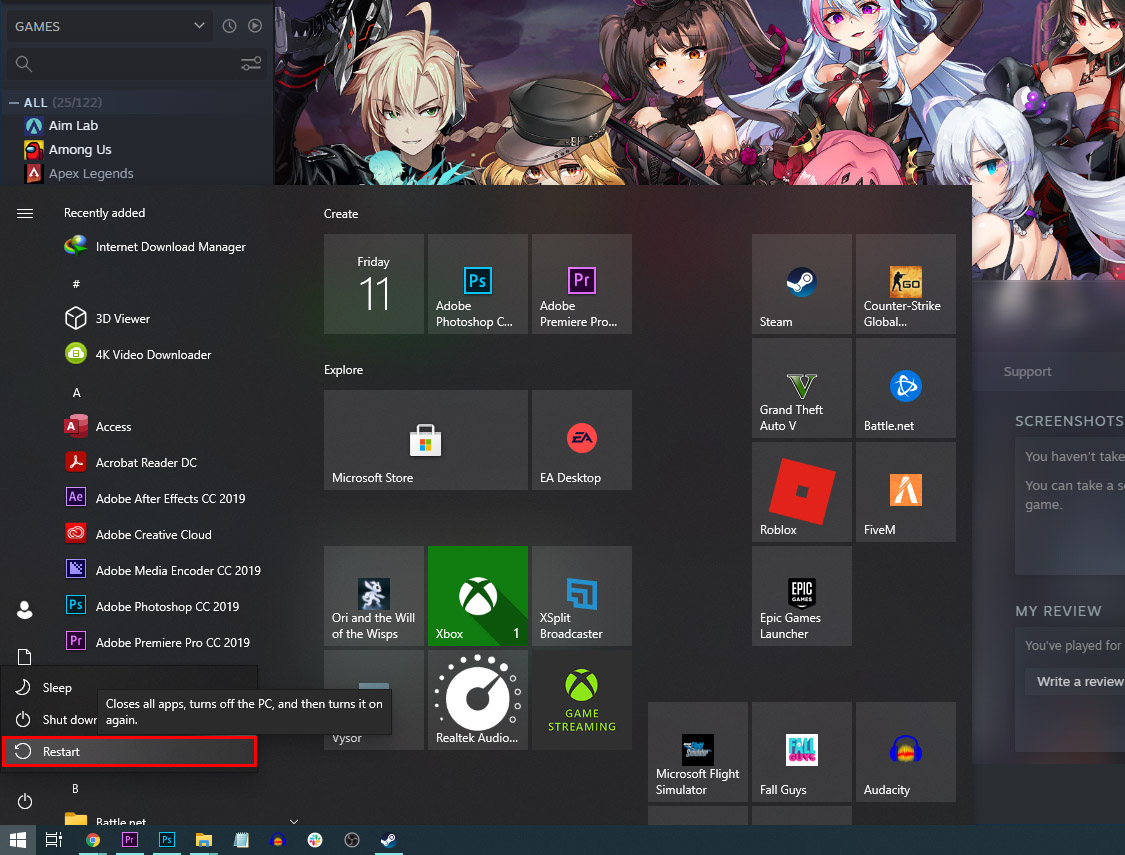Open Documents from the Start menu sidebar
The image size is (1125, 855).
click(x=24, y=656)
